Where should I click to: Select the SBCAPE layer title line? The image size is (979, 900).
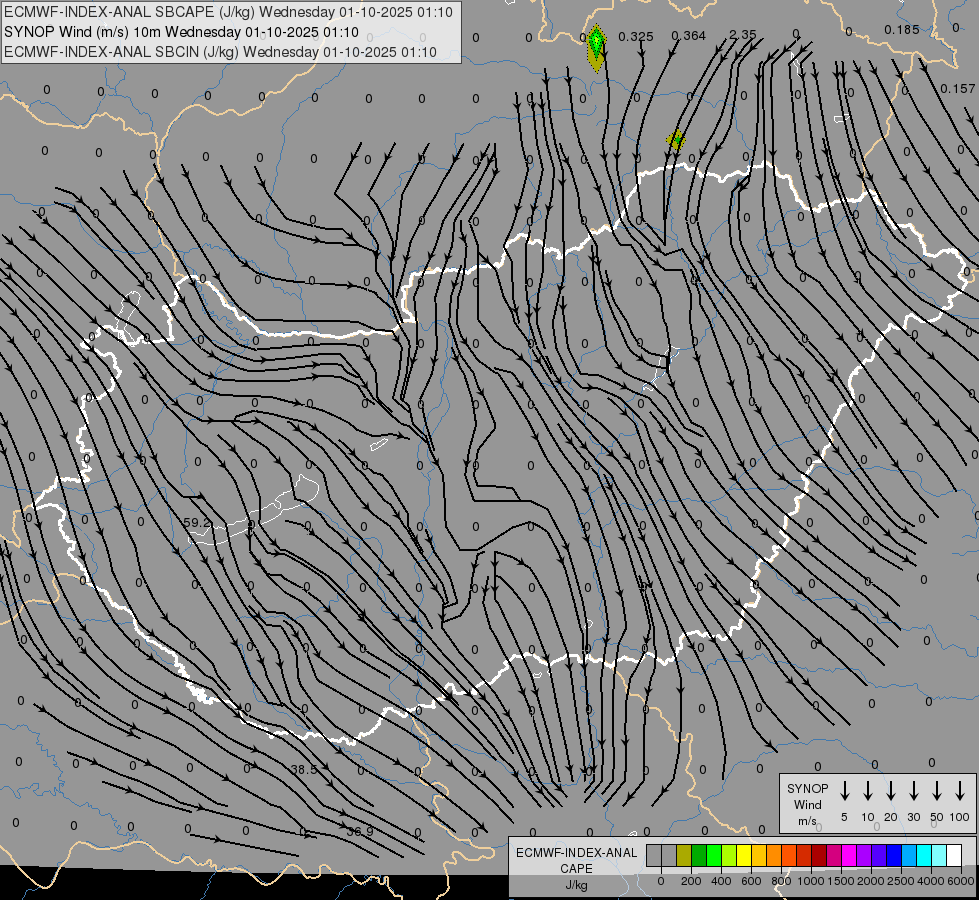[228, 12]
